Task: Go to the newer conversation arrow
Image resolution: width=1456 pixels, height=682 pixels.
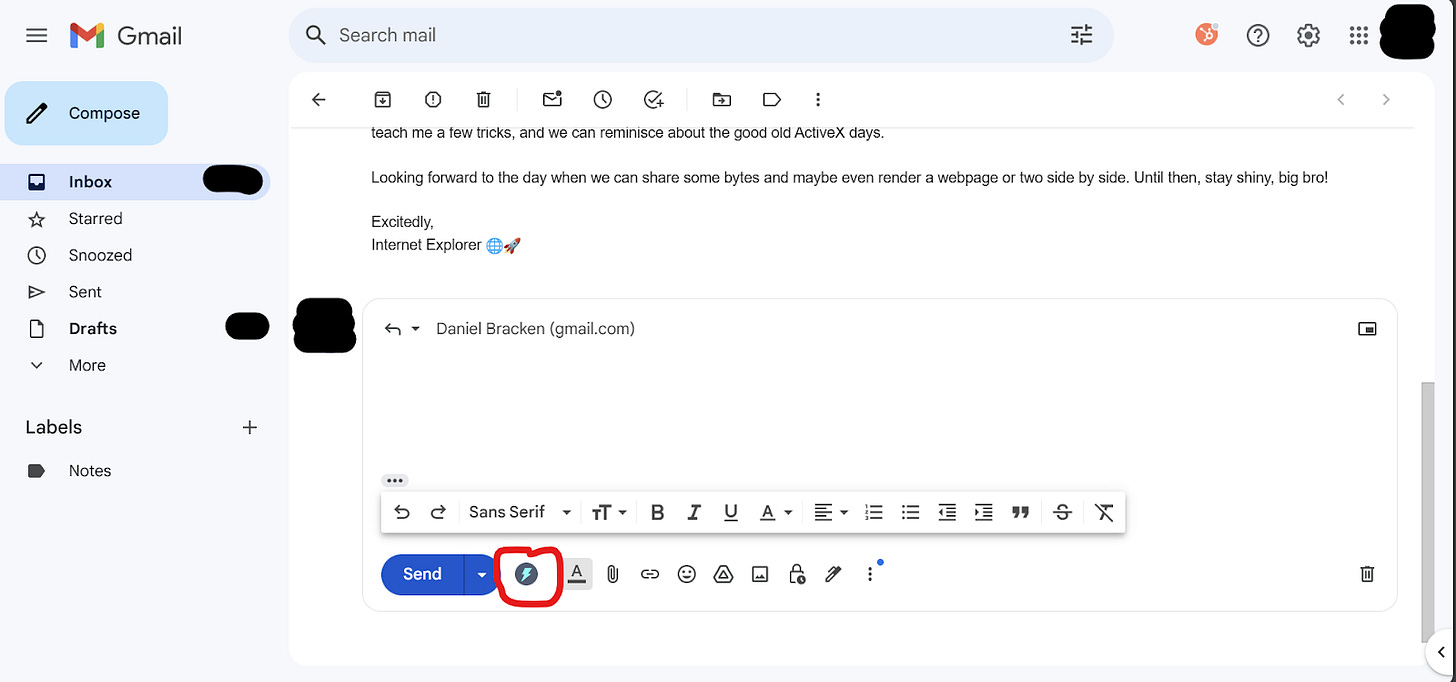Action: 1341,99
